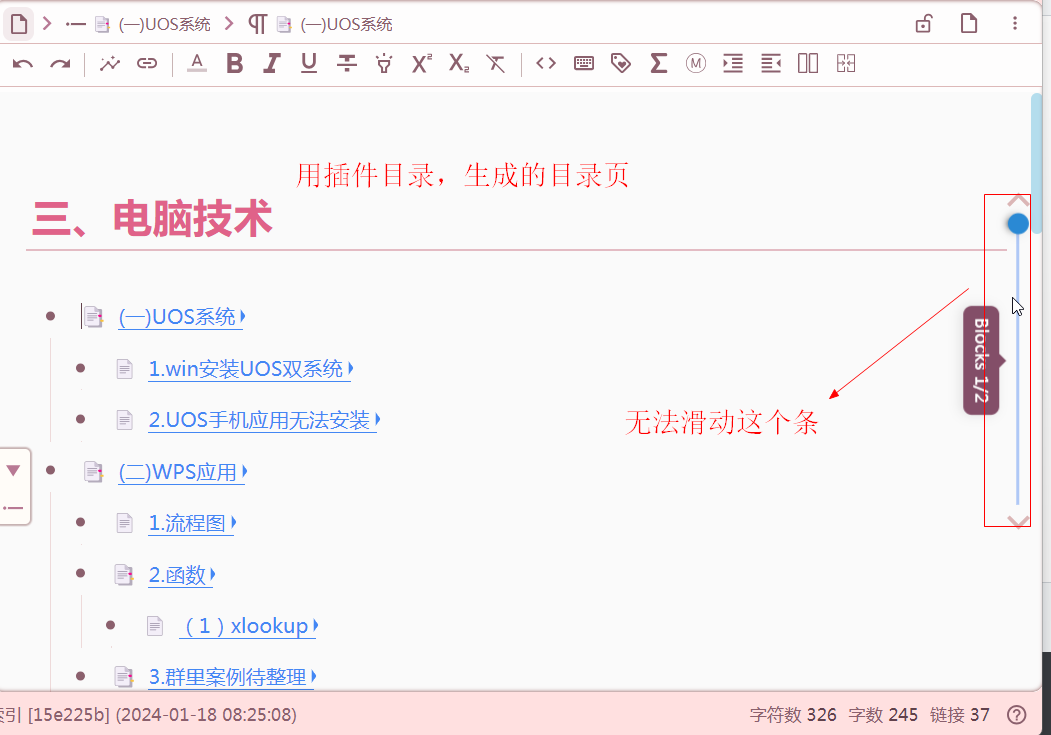Undo the last edit
The image size is (1051, 735).
coord(23,64)
